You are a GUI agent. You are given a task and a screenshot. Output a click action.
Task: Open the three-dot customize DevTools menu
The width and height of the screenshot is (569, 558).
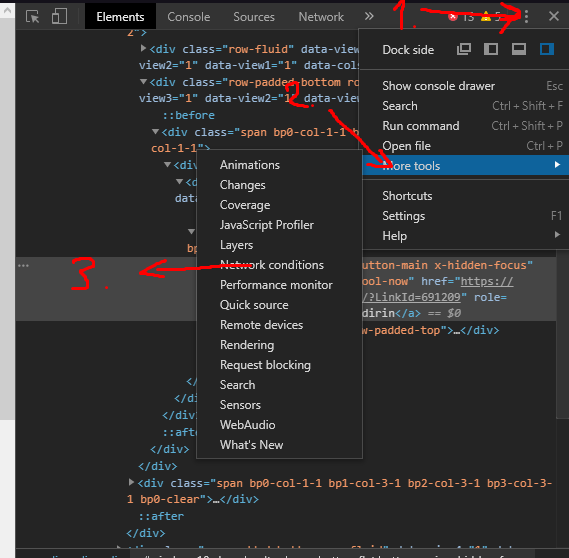(x=527, y=16)
